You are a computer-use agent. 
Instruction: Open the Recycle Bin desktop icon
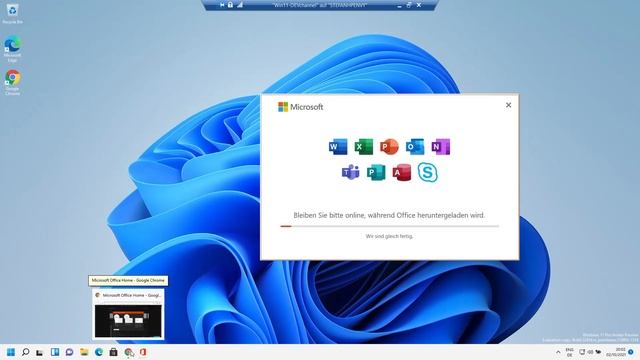(12, 13)
